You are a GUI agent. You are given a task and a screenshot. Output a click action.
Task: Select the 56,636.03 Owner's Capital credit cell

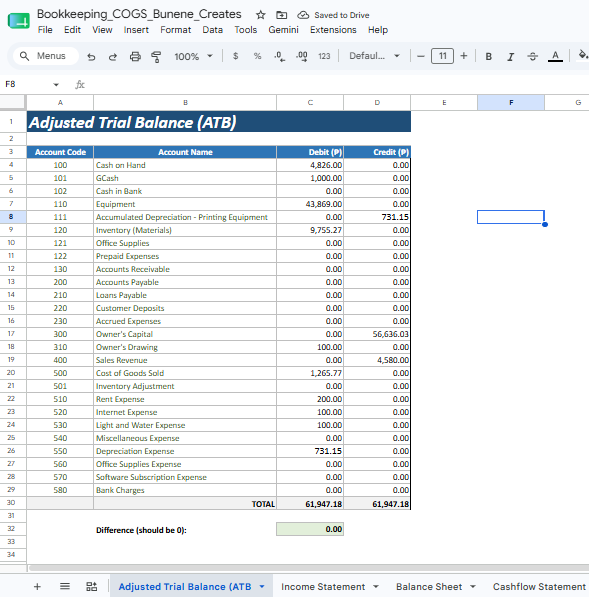[x=377, y=334]
